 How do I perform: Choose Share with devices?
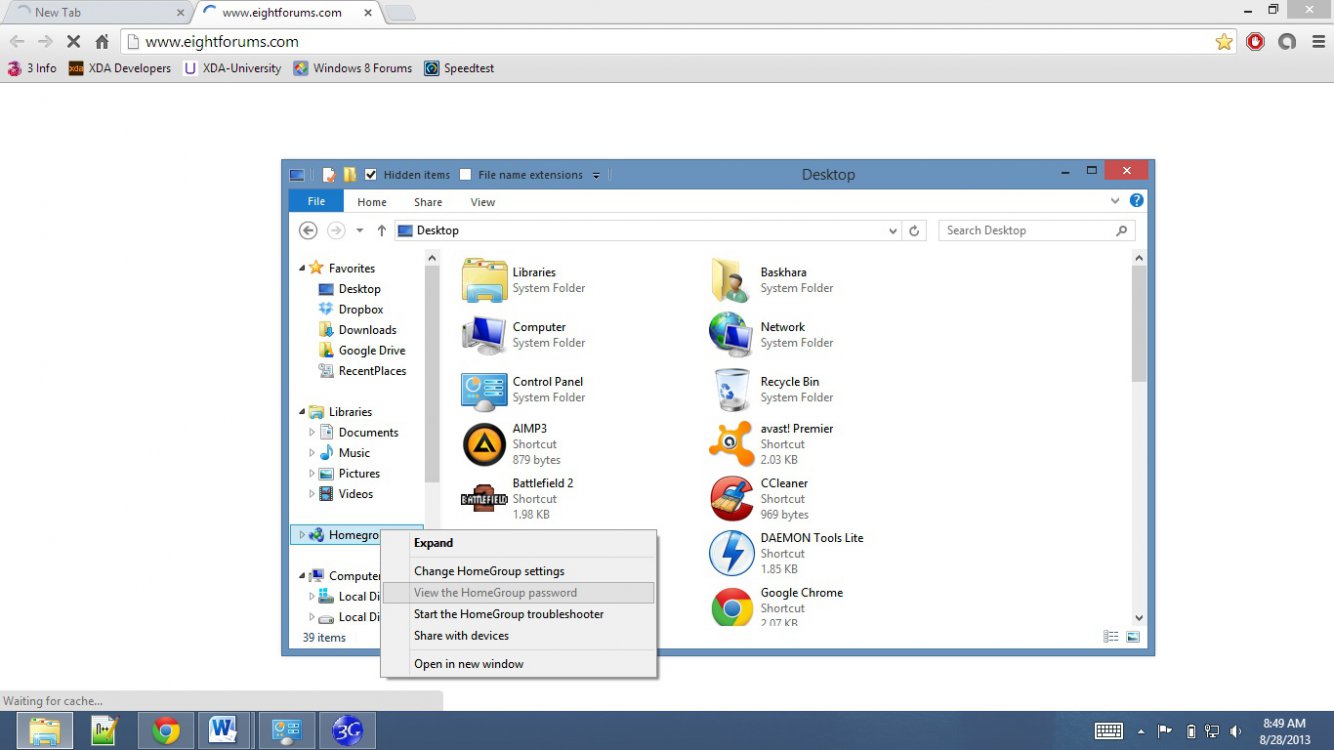click(519, 636)
